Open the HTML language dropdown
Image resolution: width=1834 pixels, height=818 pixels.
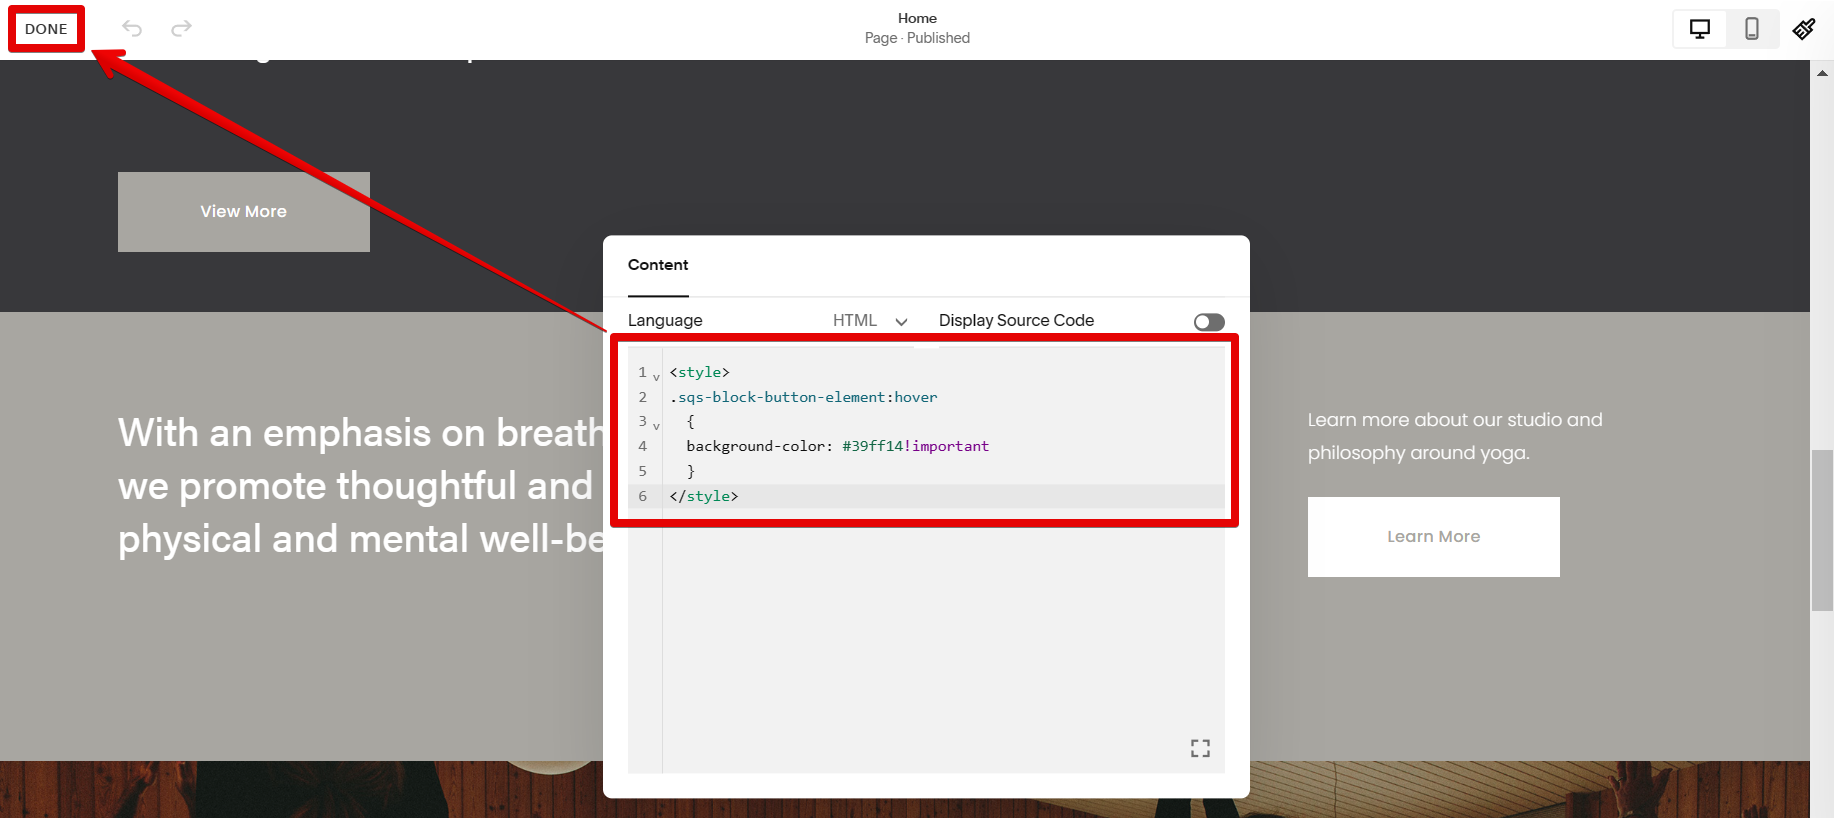tap(870, 321)
